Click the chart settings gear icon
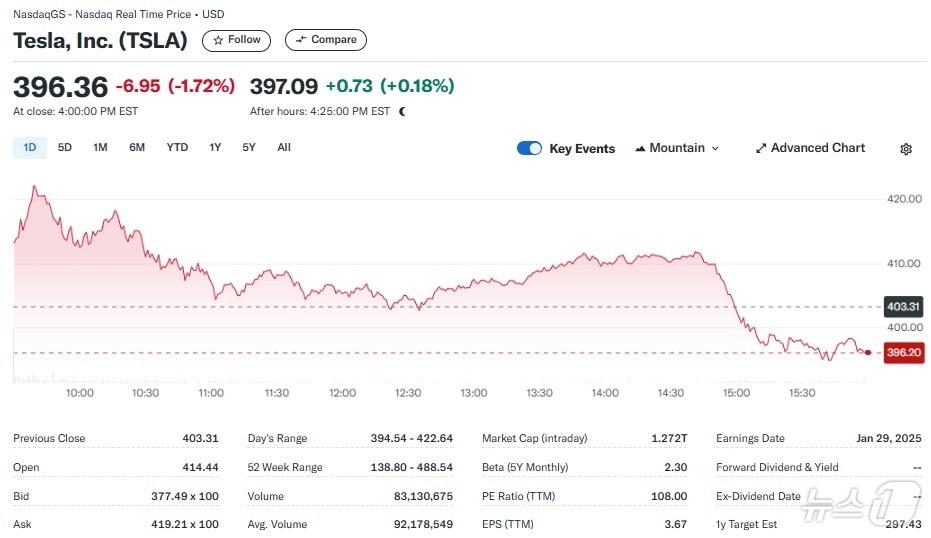 tap(906, 149)
